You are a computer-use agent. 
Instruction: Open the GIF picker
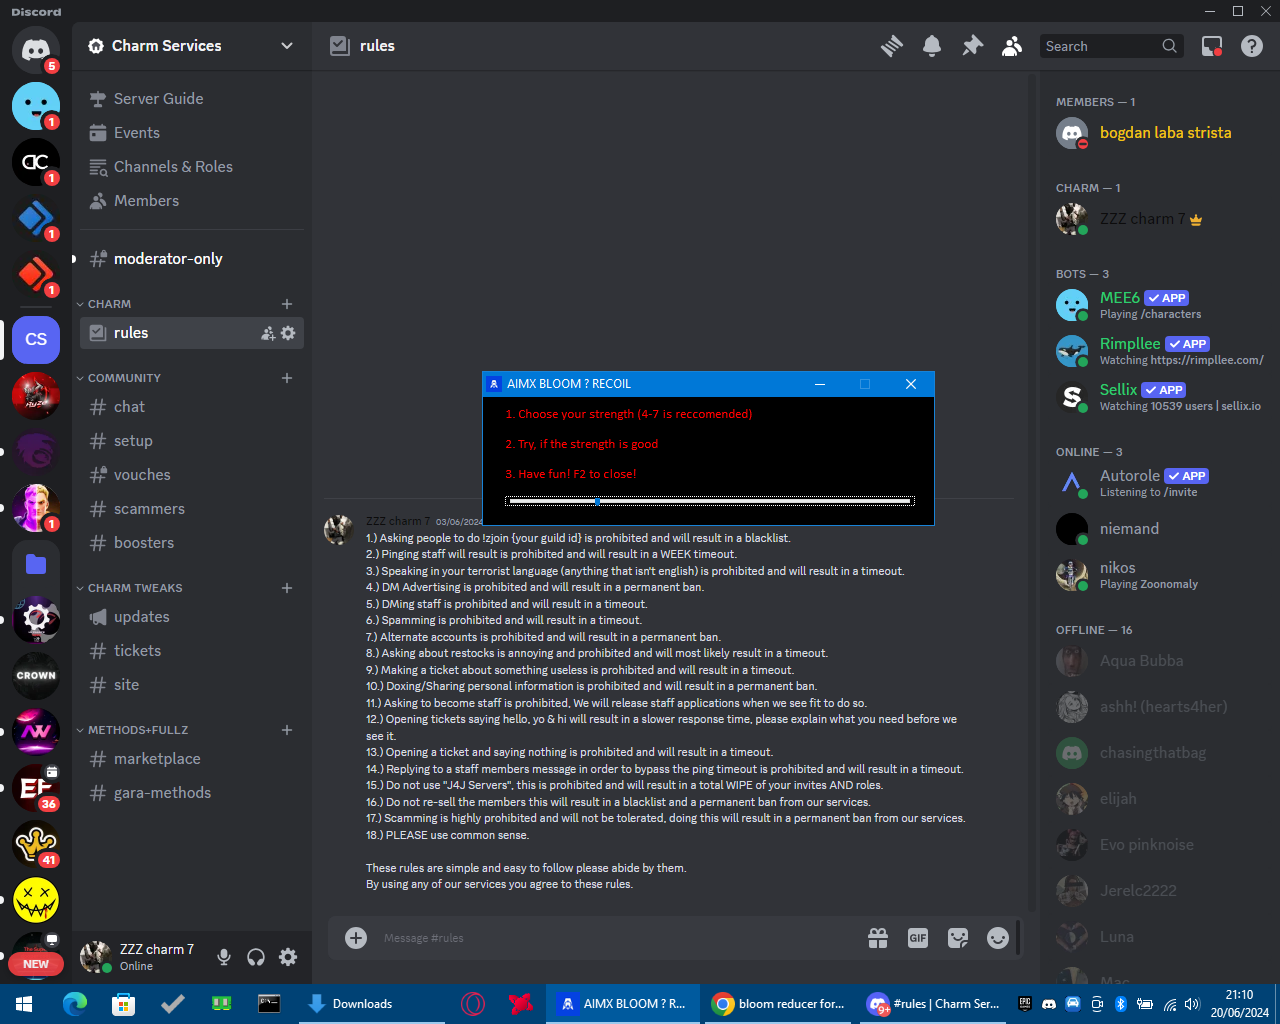coord(918,938)
